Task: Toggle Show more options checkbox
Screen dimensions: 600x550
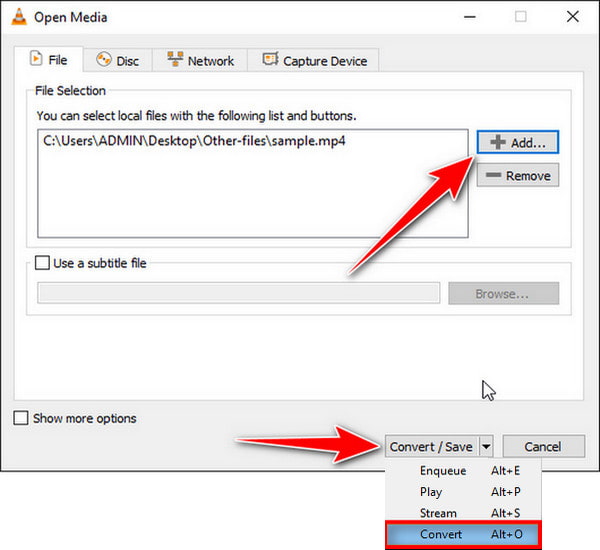Action: click(21, 418)
